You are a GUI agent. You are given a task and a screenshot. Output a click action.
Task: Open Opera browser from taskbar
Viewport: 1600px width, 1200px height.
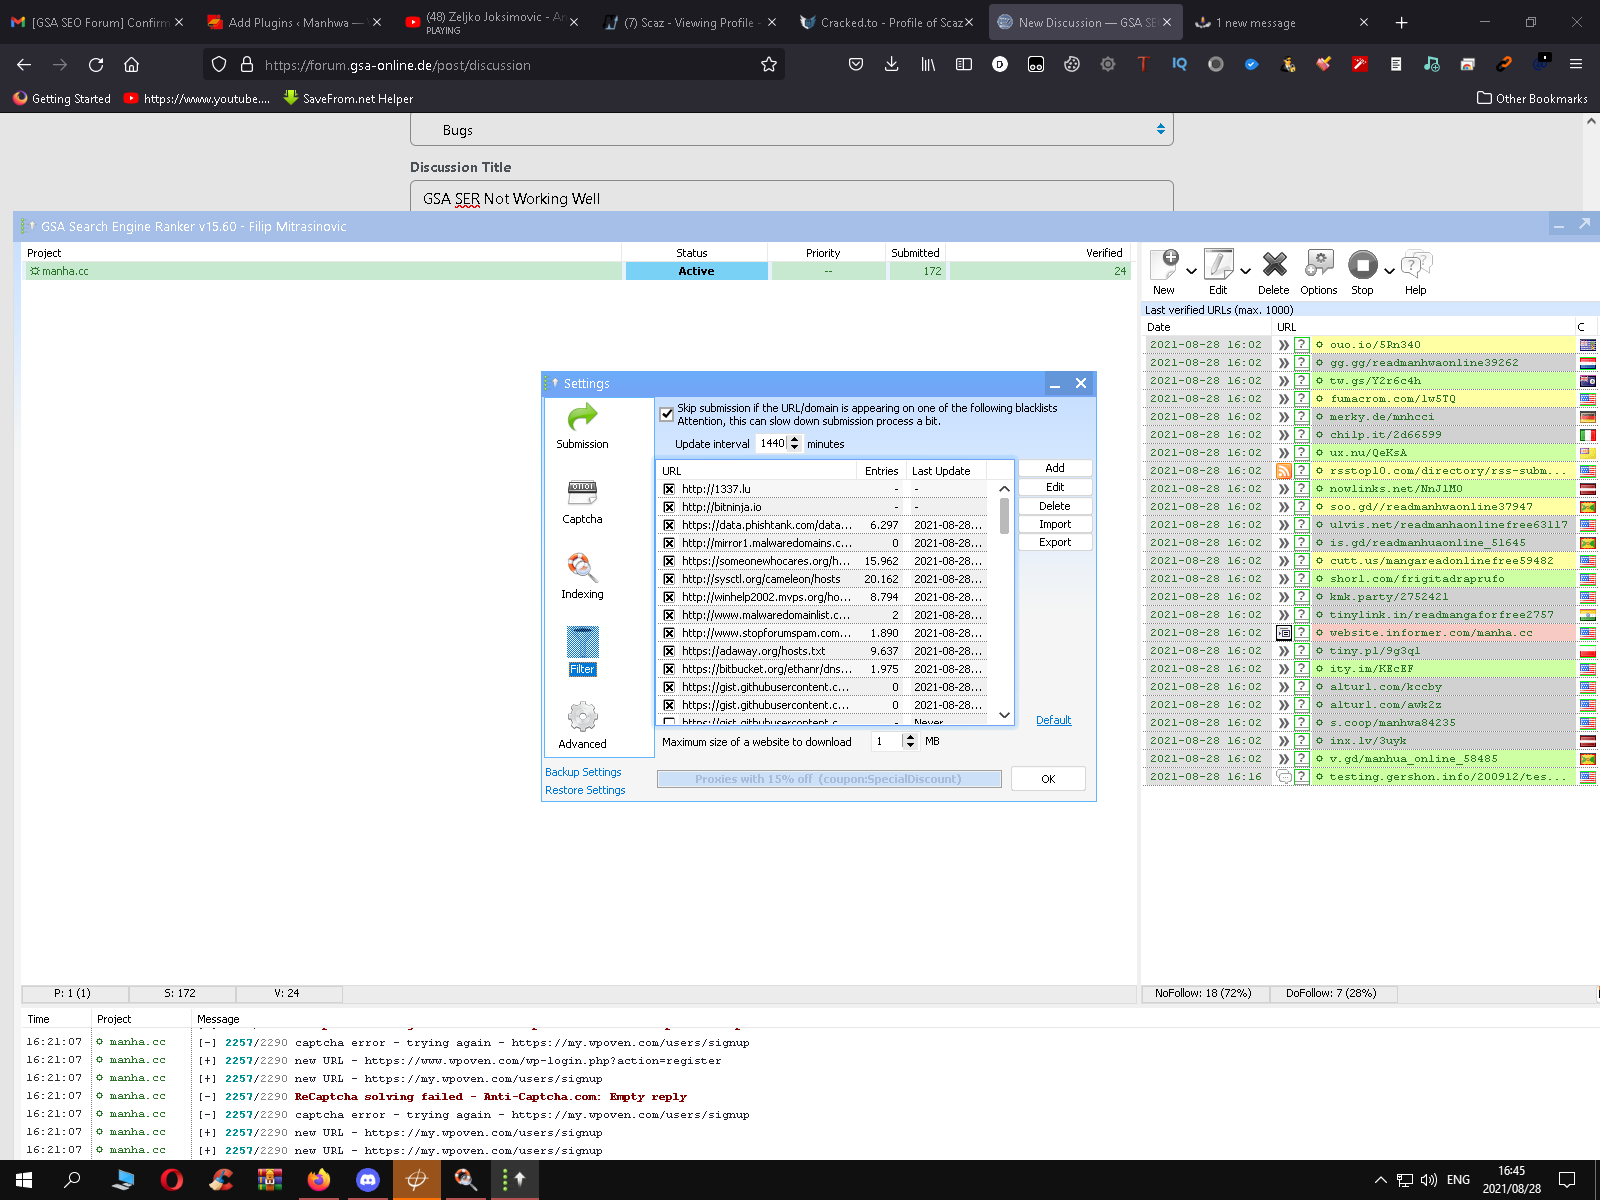click(x=172, y=1180)
